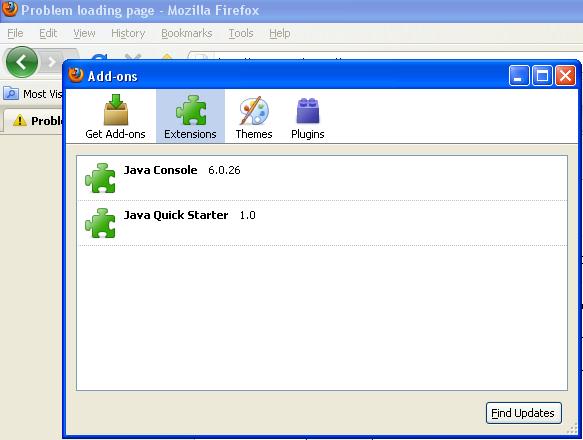This screenshot has height=440, width=583.
Task: Click the Firefox icon in Add-ons title bar
Action: (x=76, y=76)
